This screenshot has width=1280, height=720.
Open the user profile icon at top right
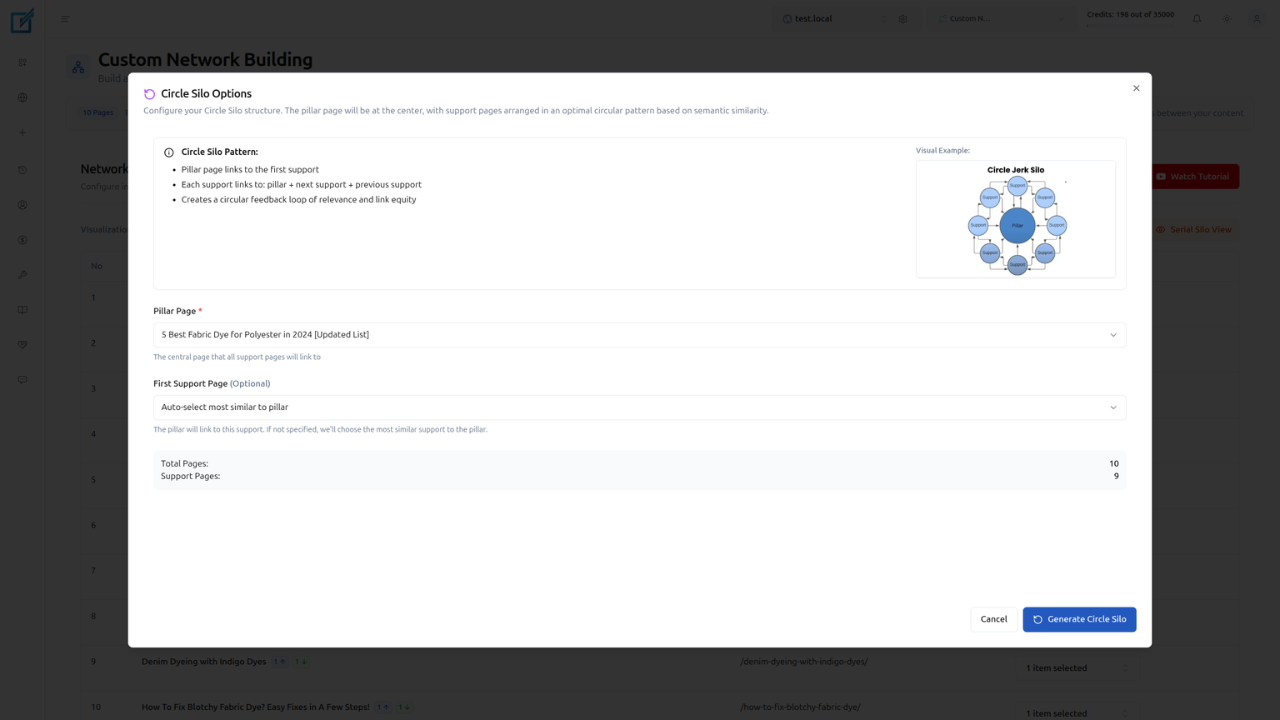pyautogui.click(x=1256, y=18)
